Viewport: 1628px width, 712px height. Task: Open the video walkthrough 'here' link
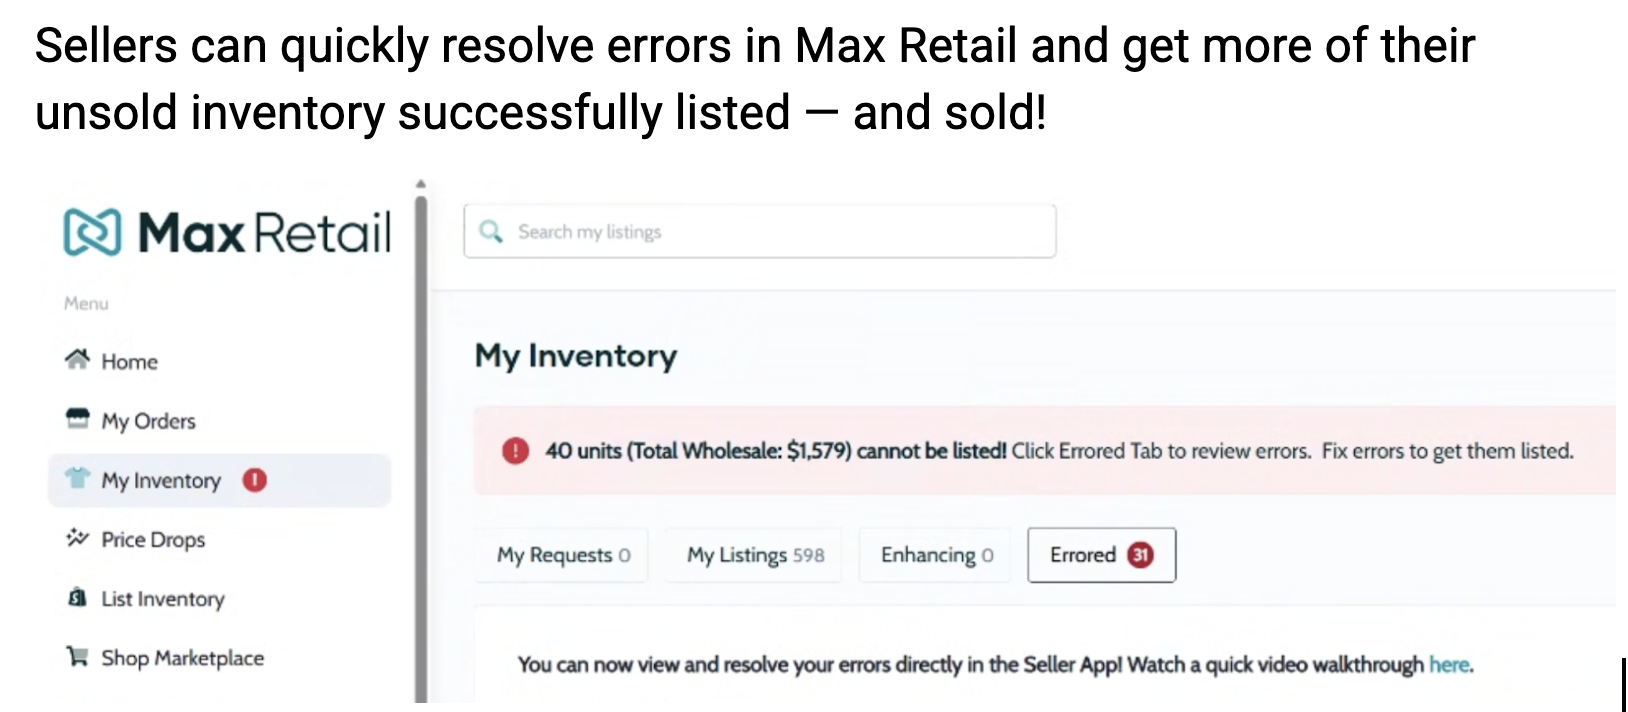[1449, 665]
